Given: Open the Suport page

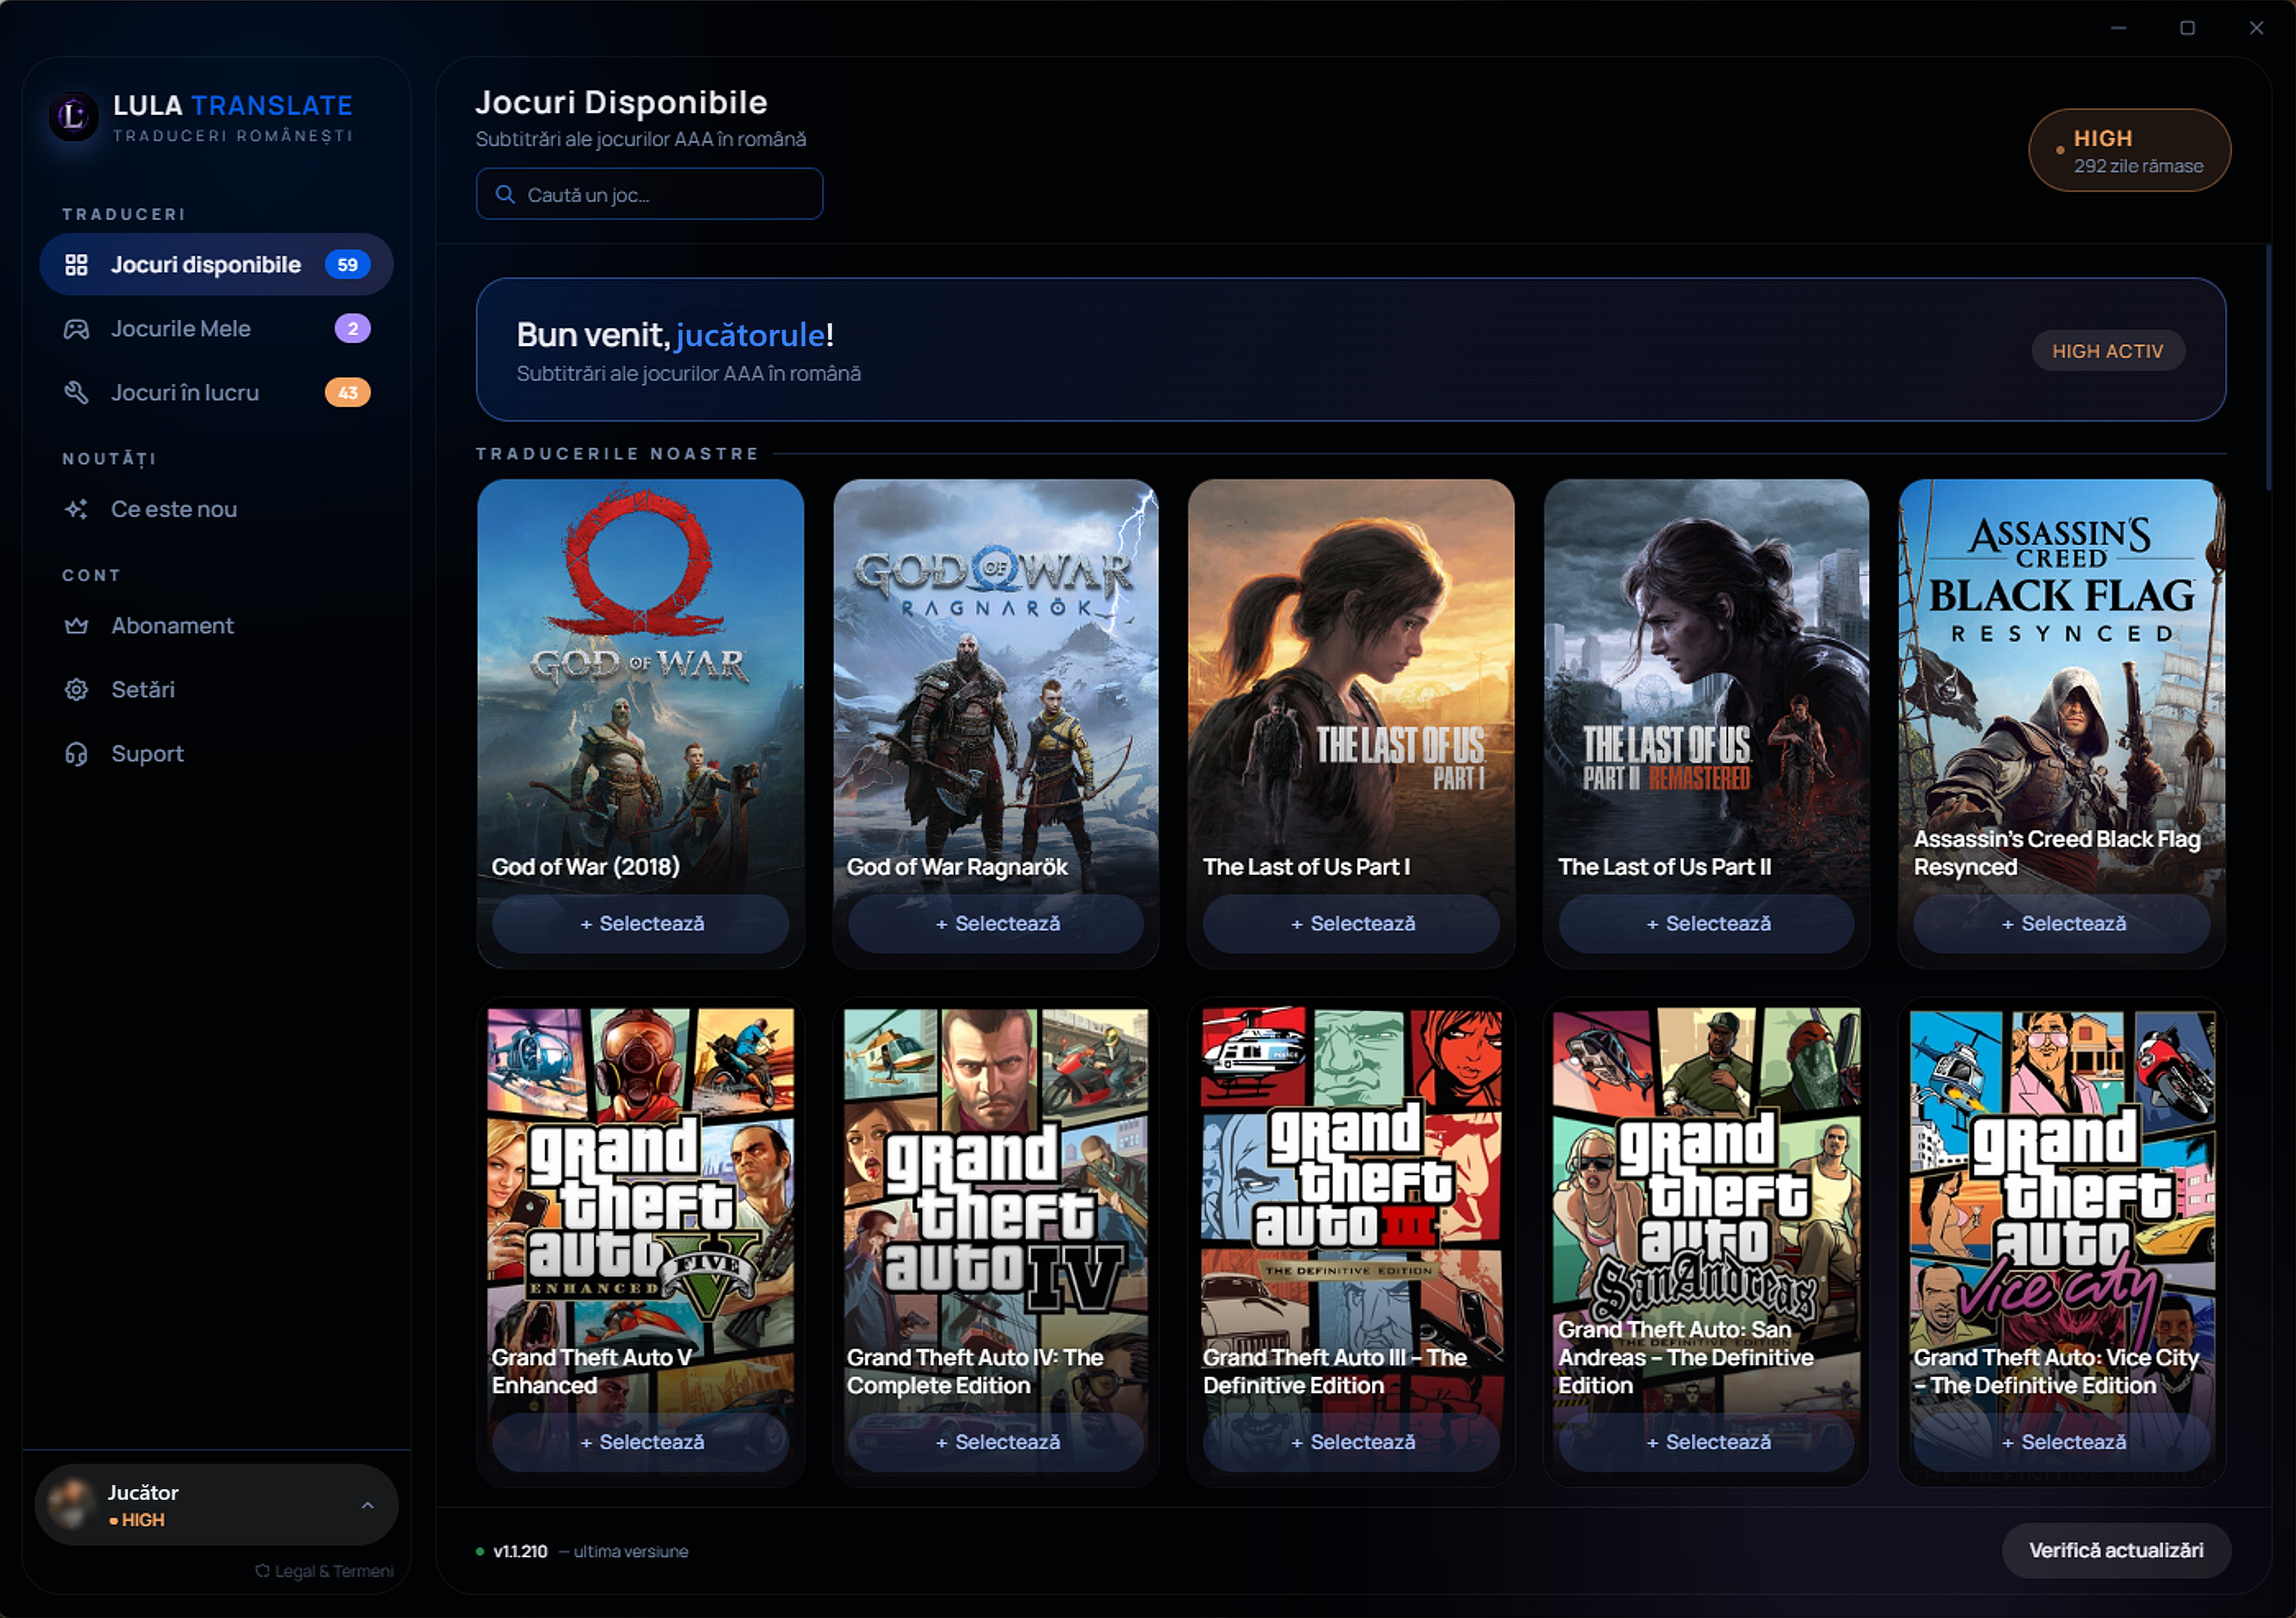Looking at the screenshot, I should [216, 754].
